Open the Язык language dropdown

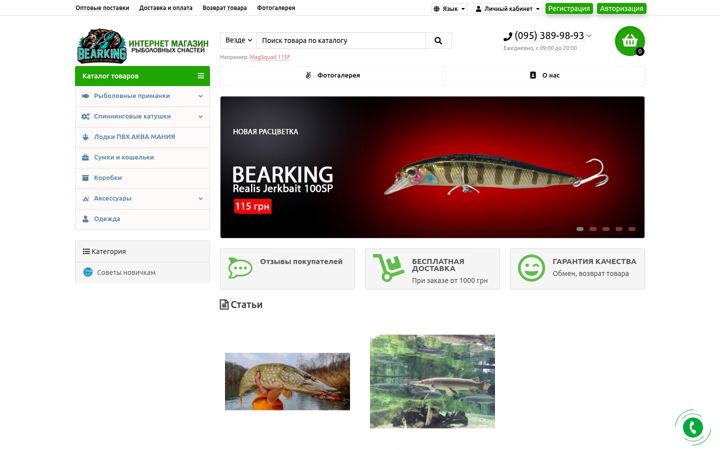pos(449,9)
